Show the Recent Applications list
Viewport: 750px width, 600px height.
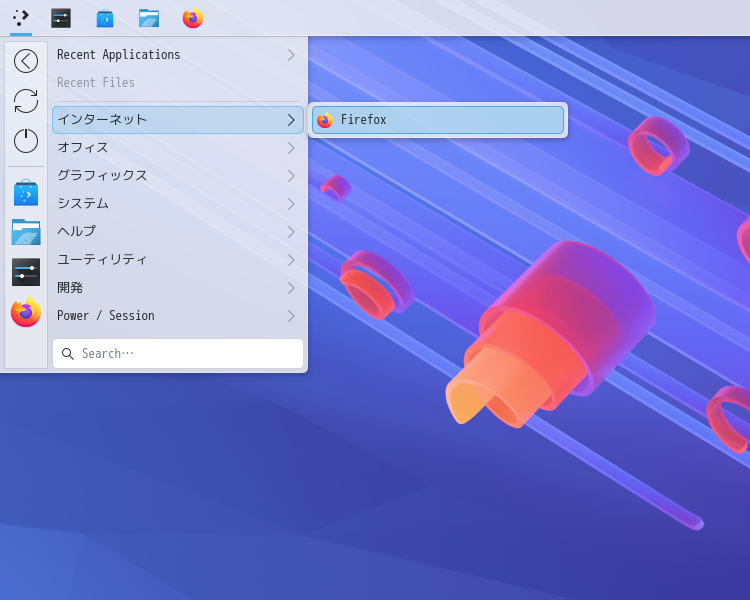coord(177,55)
